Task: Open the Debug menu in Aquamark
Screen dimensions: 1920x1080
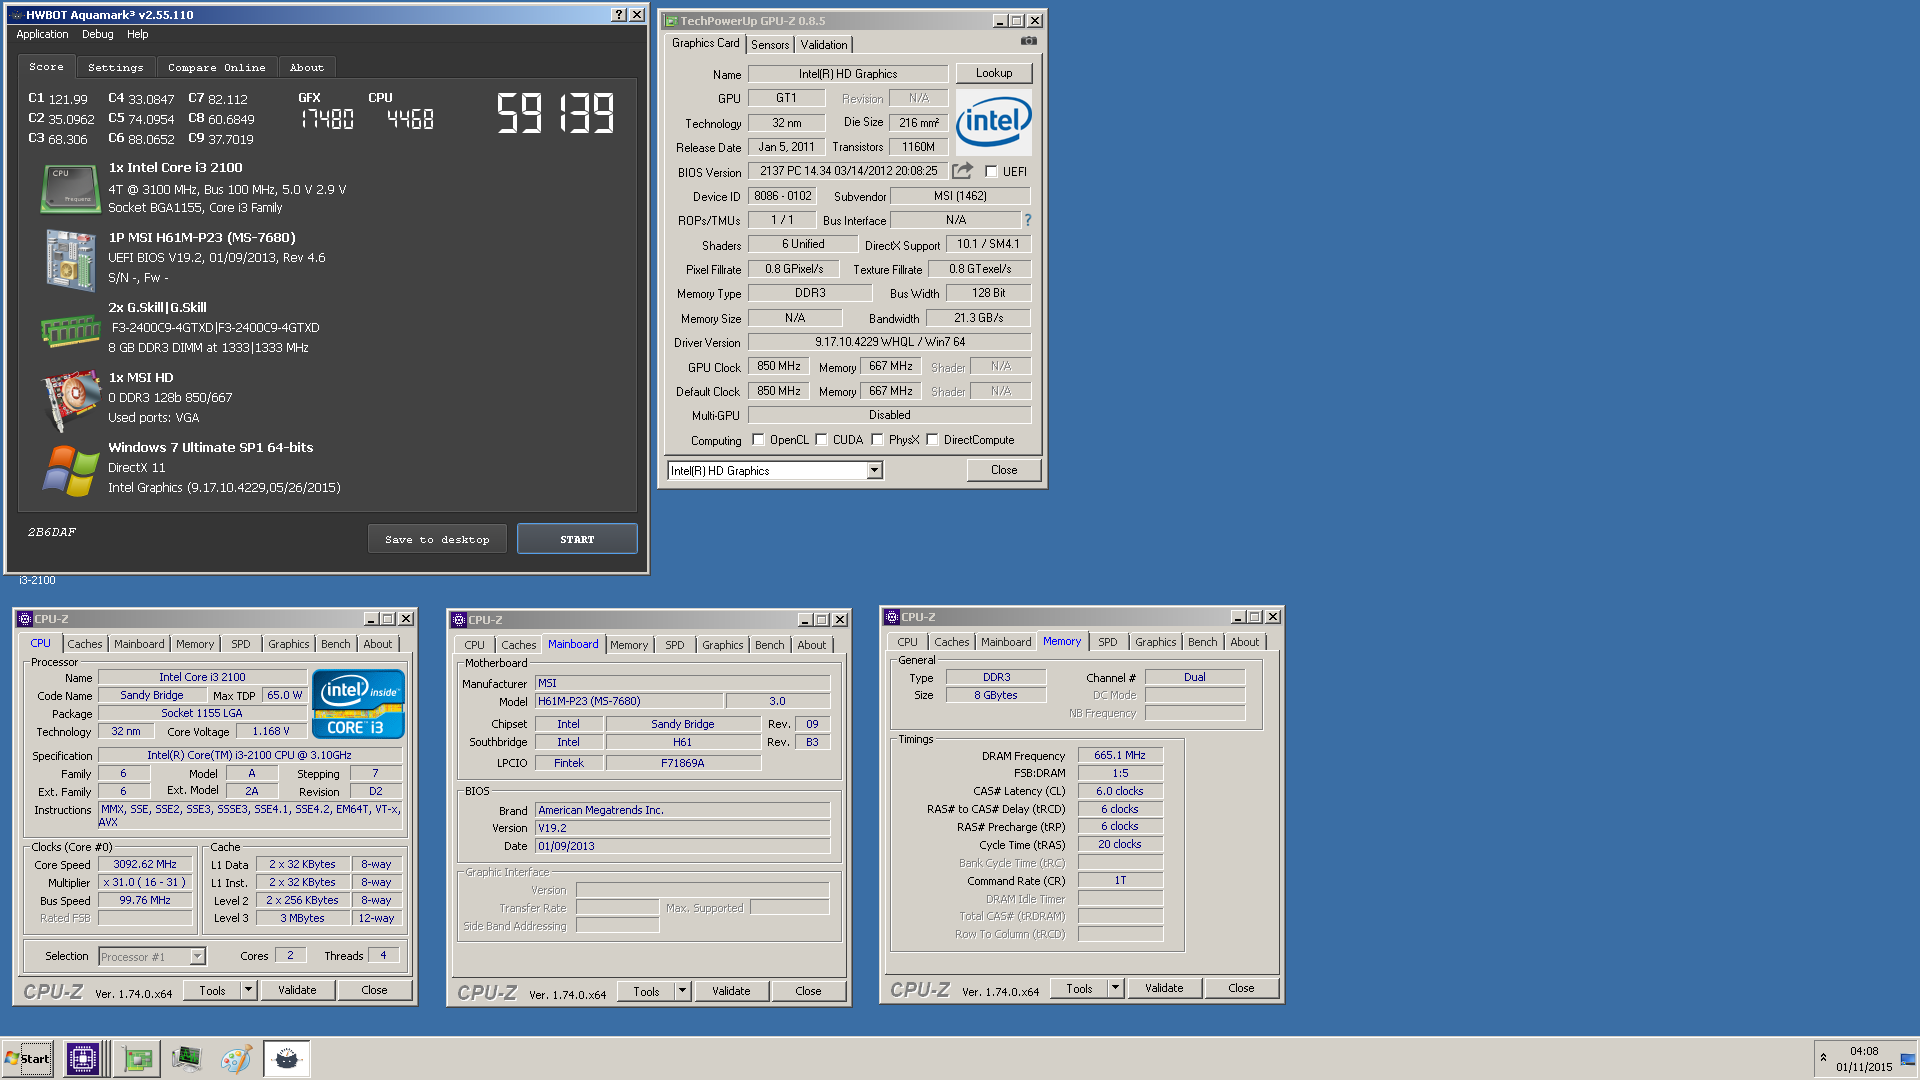Action: [97, 34]
